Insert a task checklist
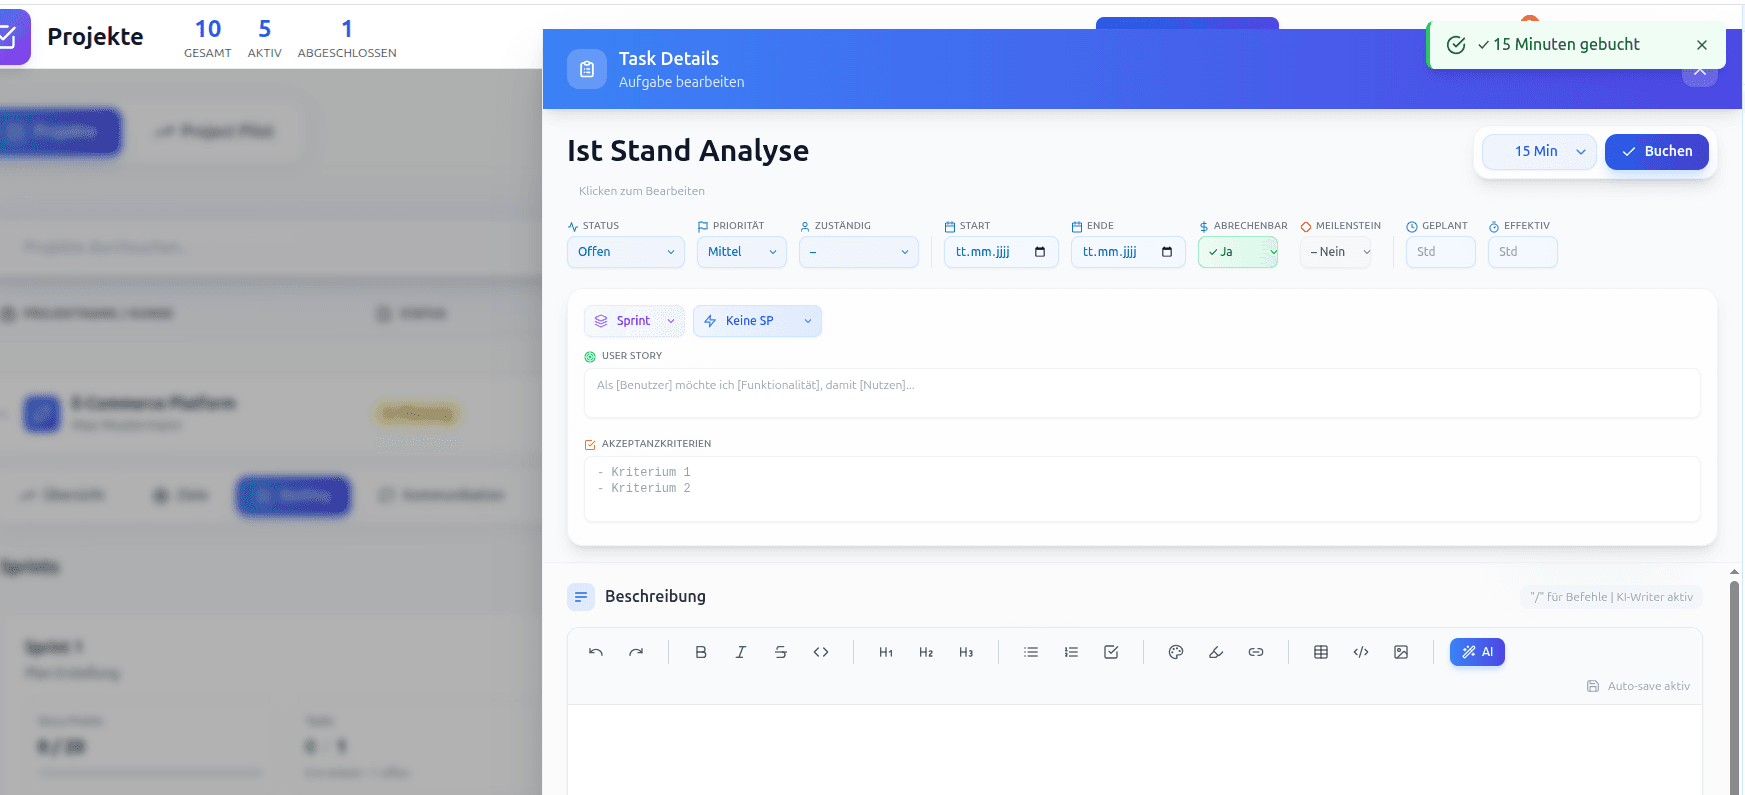This screenshot has width=1745, height=795. point(1111,652)
